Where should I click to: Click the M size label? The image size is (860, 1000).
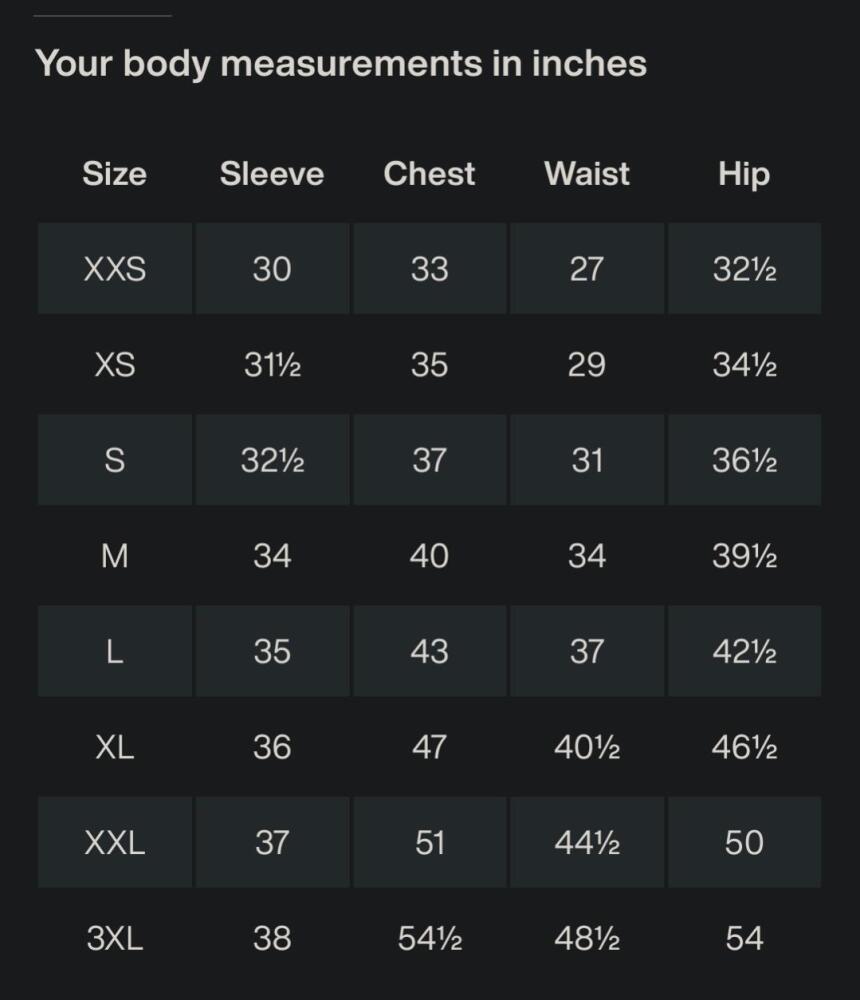coord(115,556)
